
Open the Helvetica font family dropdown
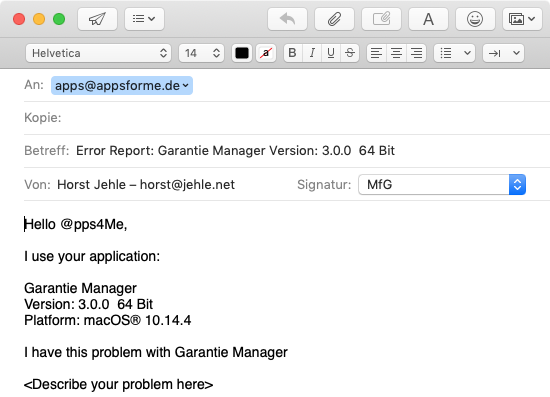tap(98, 53)
